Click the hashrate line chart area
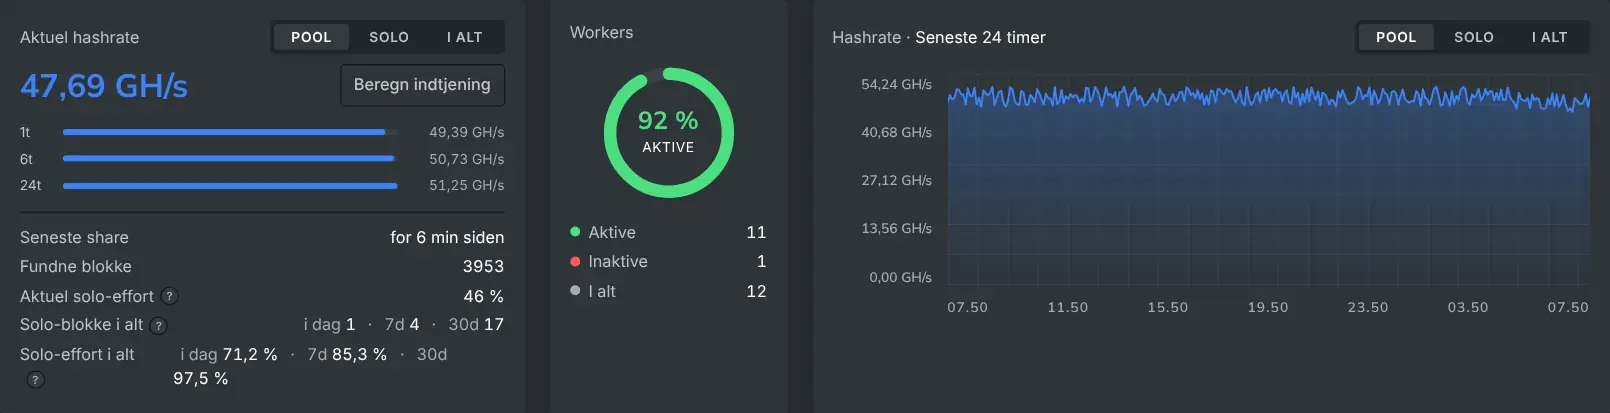Image resolution: width=1610 pixels, height=413 pixels. coord(1268,180)
